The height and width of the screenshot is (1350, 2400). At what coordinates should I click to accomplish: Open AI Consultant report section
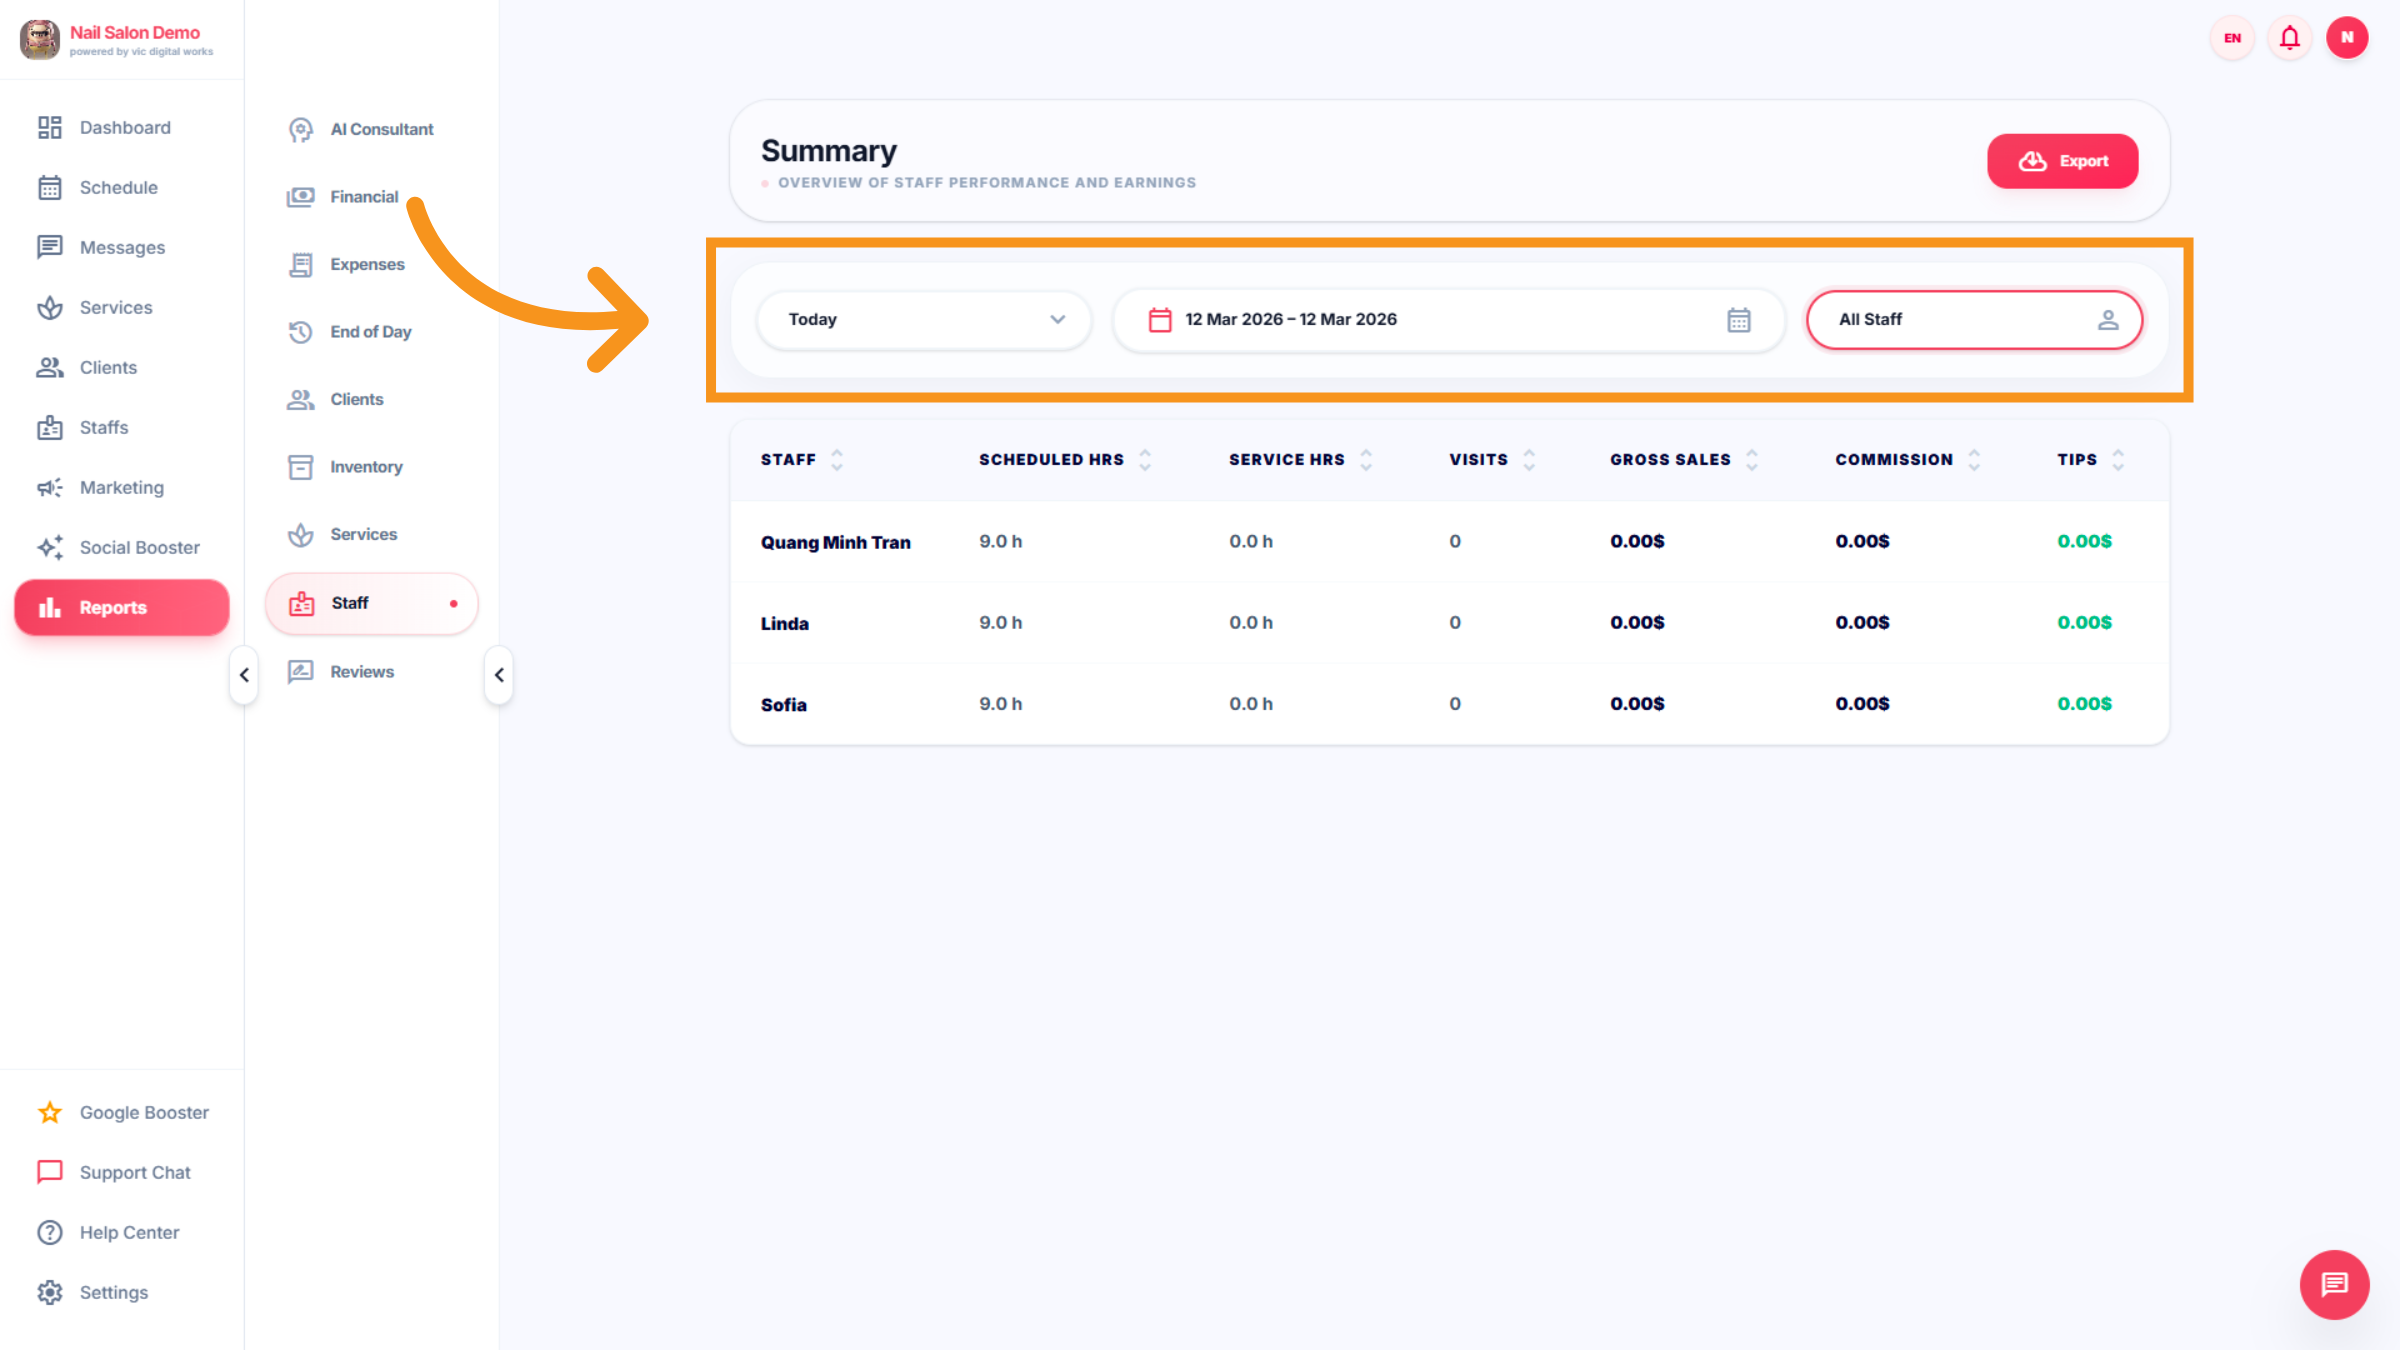(x=381, y=129)
